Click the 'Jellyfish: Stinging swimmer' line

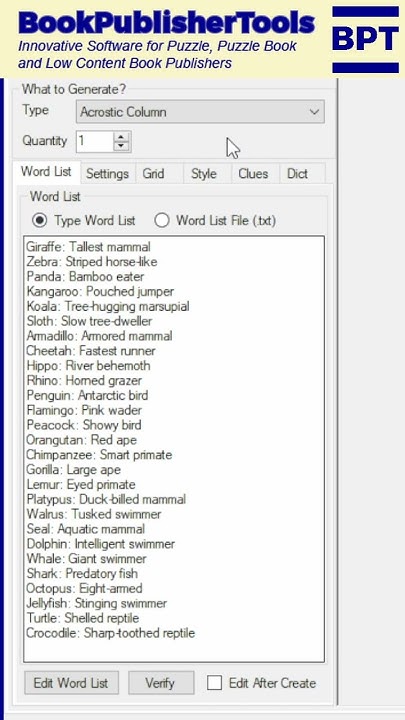pos(96,603)
